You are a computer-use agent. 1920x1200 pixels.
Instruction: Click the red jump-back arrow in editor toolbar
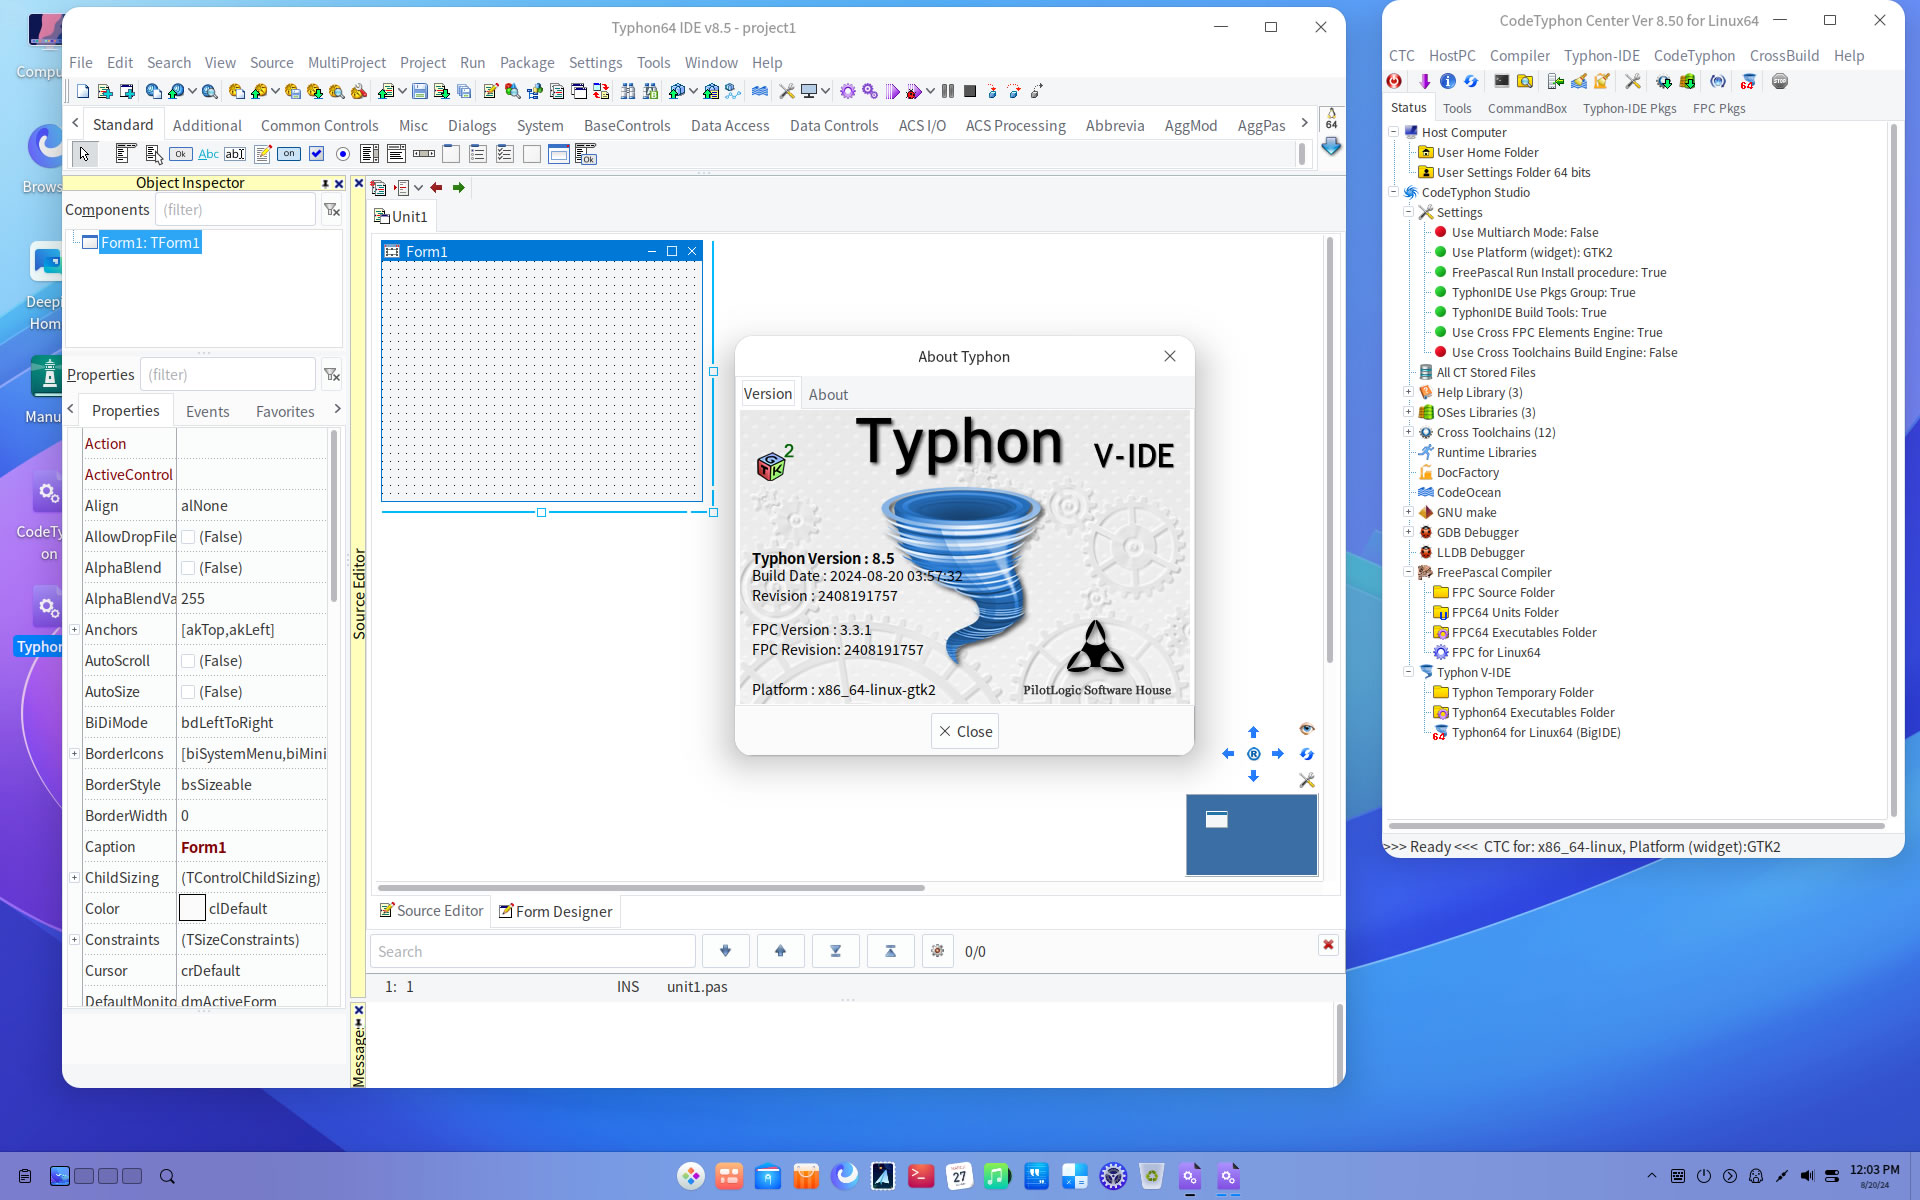[x=436, y=188]
